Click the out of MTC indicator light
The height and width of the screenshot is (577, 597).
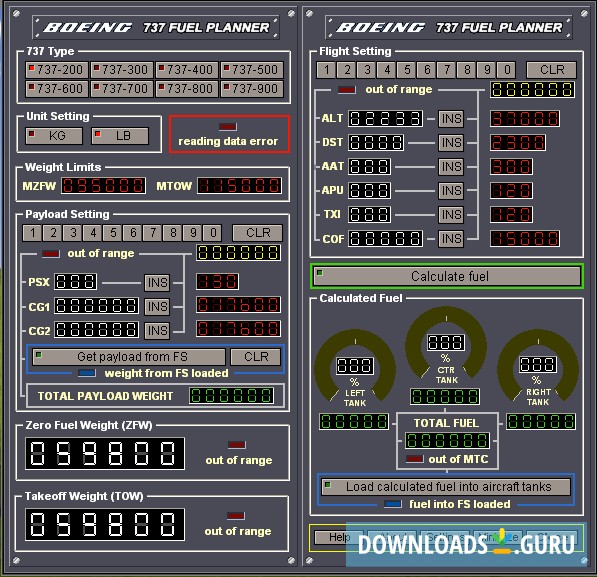tap(415, 459)
